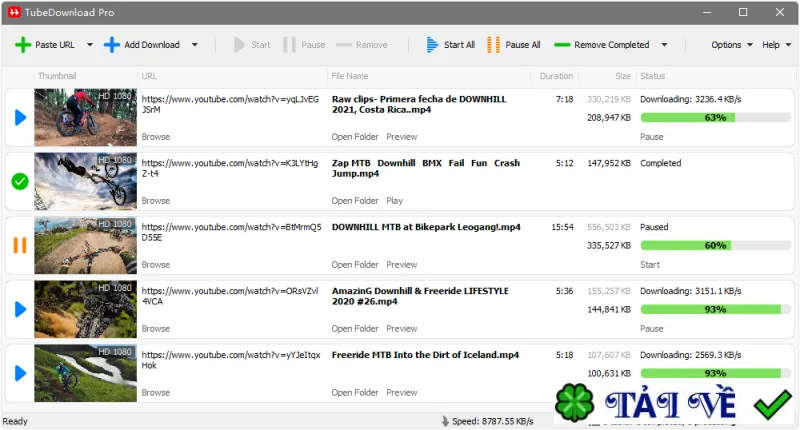The height and width of the screenshot is (430, 800).
Task: Toggle the orange pause icon on Leogang download
Action: 20,245
